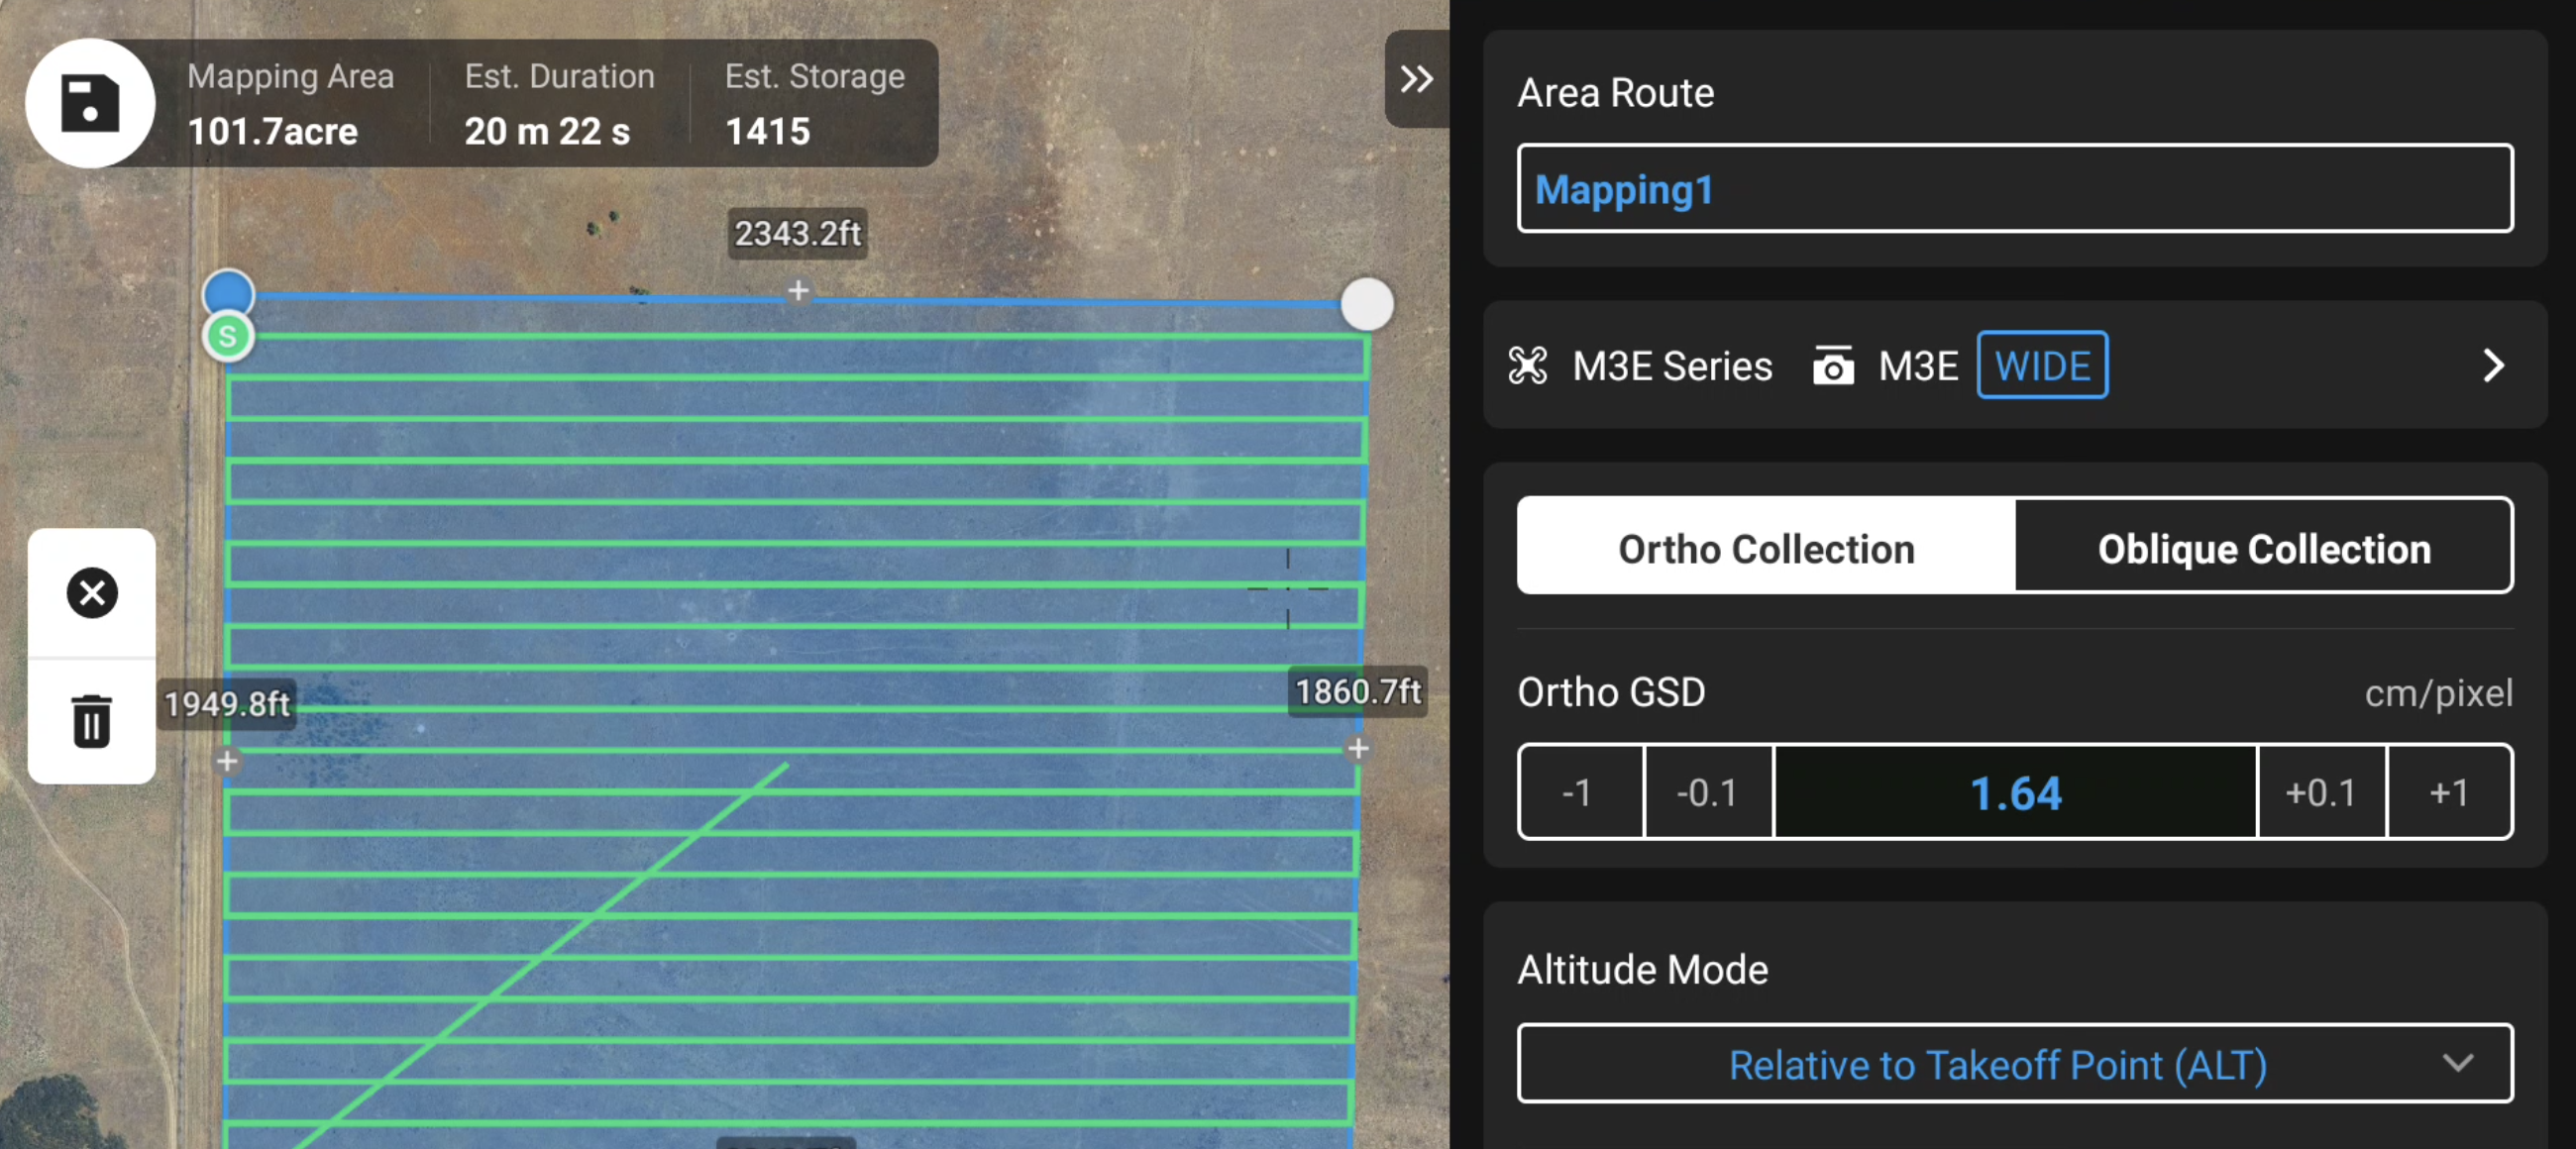
Task: Decrease Ortho GSD by 1
Action: pos(1578,792)
